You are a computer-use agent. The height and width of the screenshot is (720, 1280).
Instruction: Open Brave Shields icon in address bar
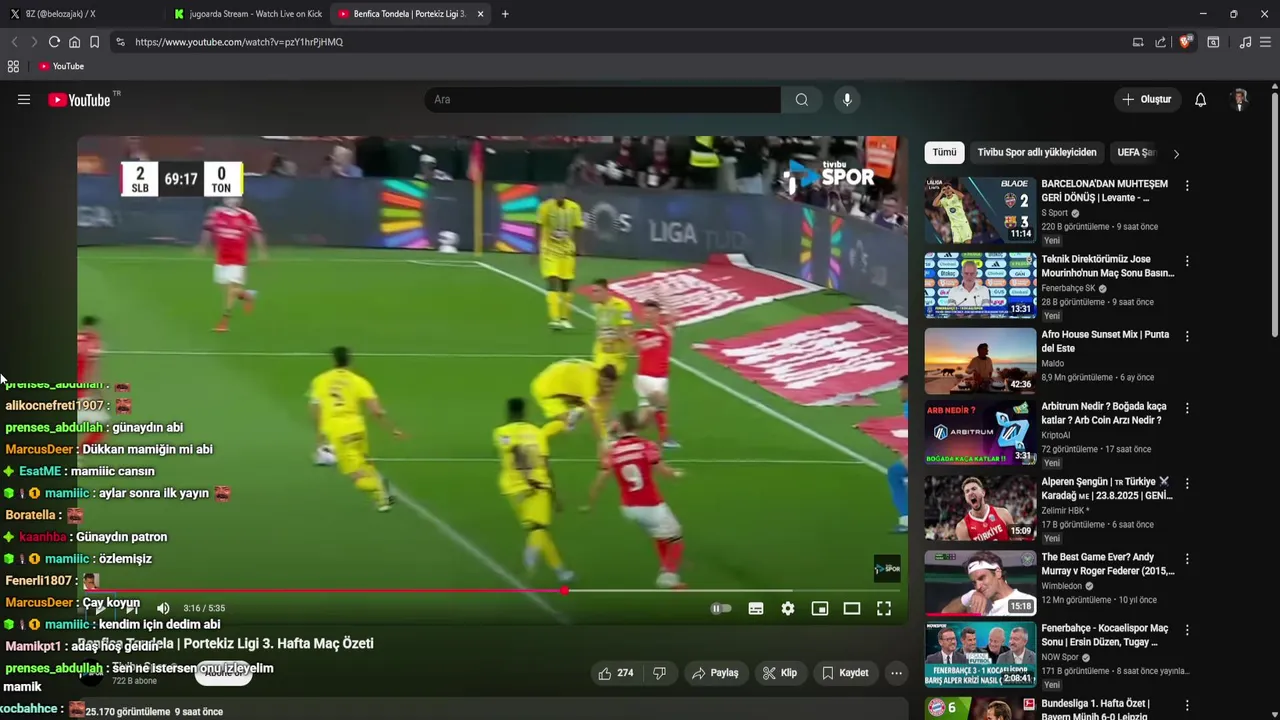click(1185, 42)
